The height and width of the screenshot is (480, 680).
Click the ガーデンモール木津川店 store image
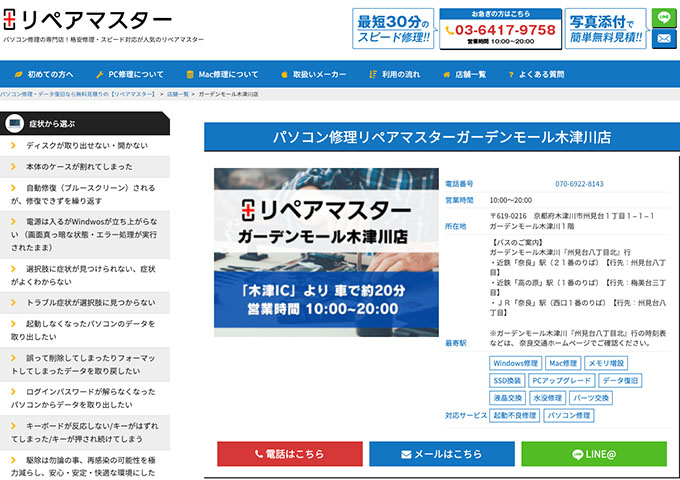pyautogui.click(x=326, y=252)
